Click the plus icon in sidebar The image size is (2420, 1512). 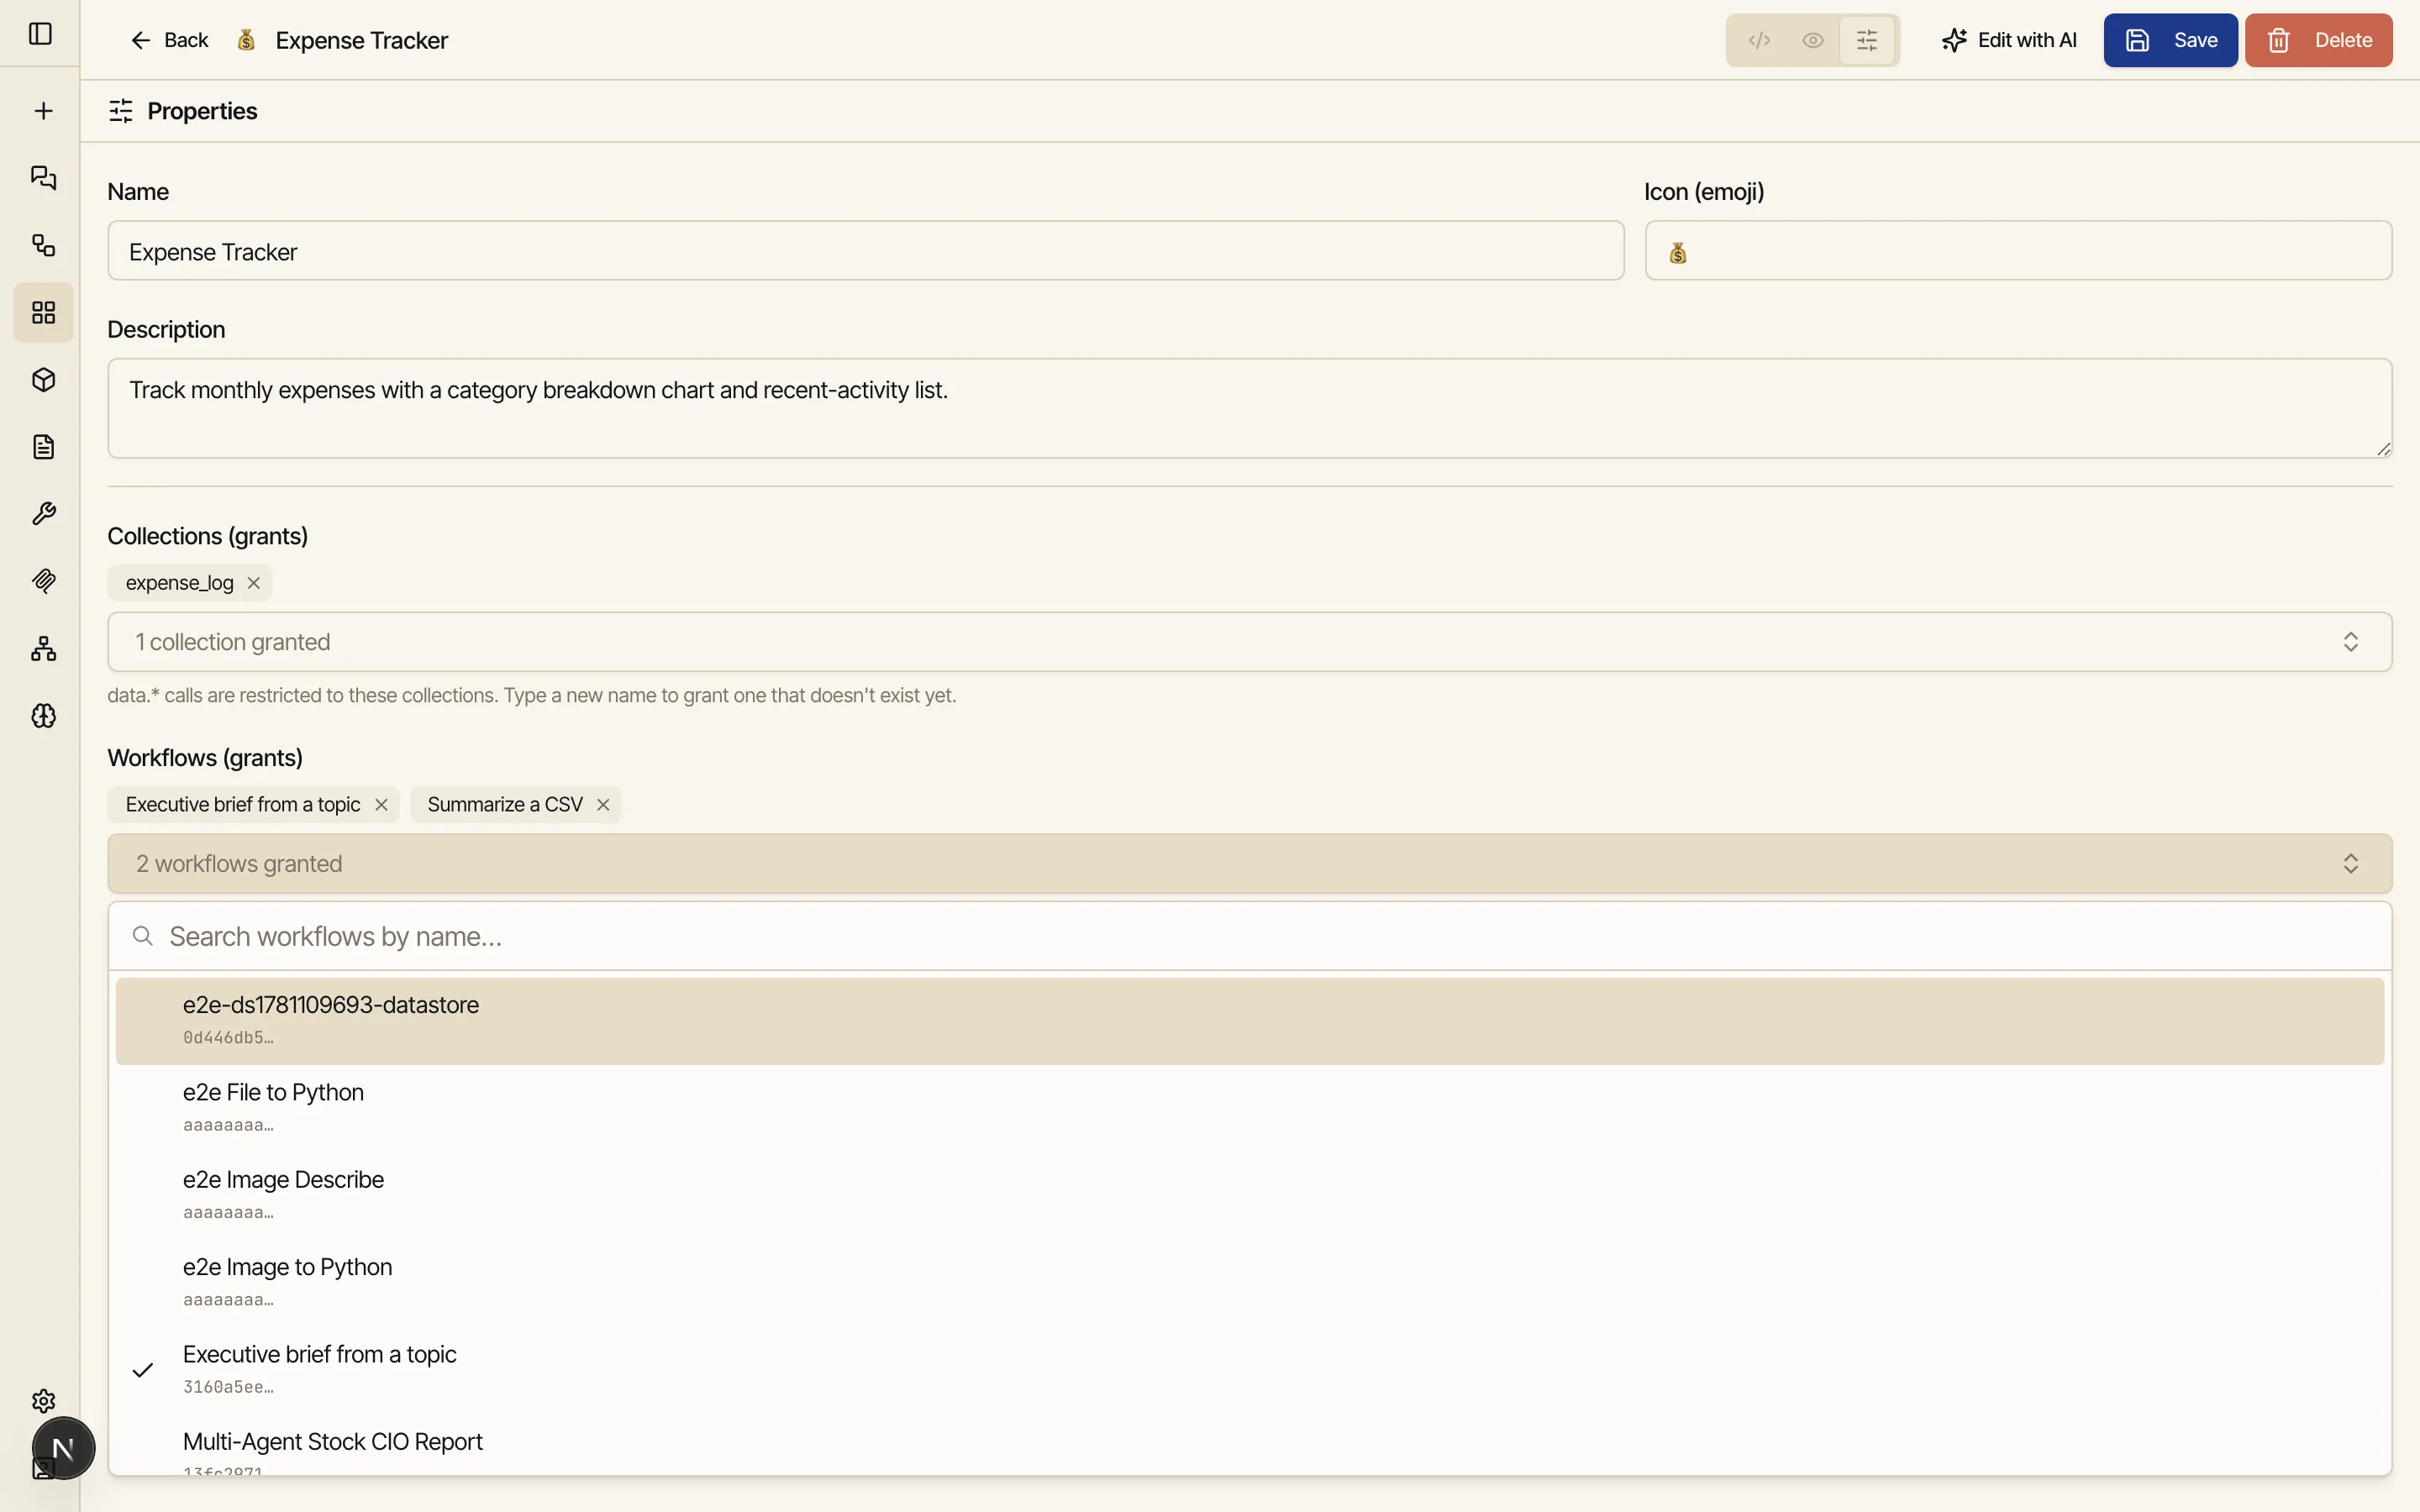(43, 111)
